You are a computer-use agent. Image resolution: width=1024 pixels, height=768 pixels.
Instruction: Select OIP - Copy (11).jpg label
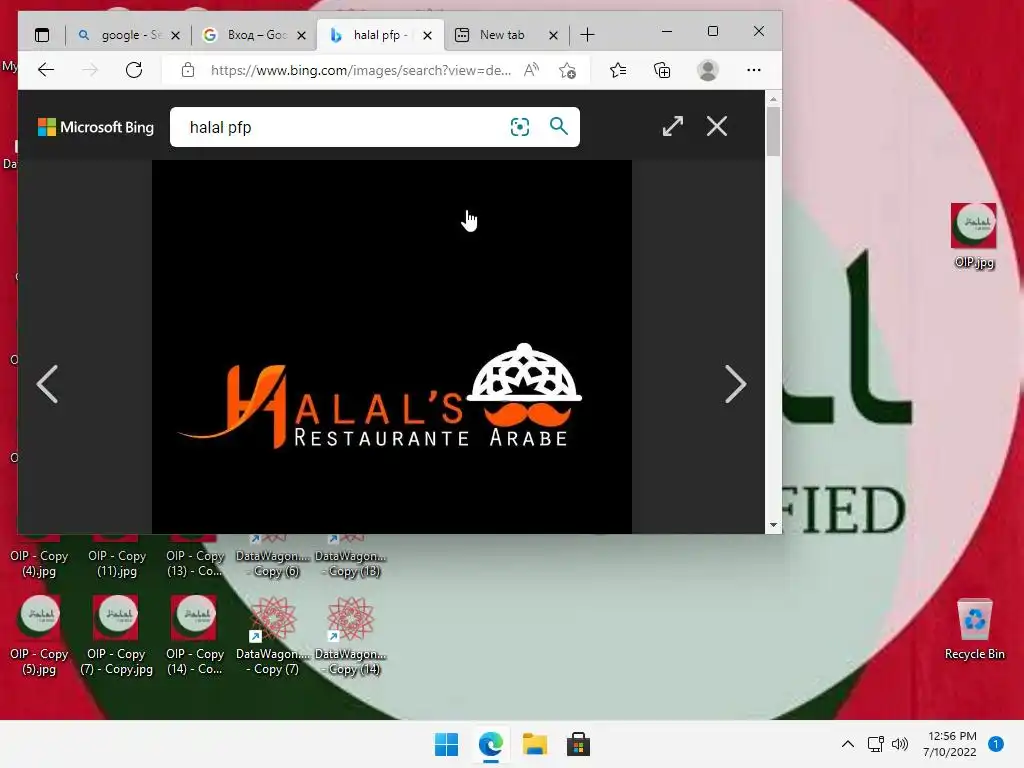tap(117, 563)
